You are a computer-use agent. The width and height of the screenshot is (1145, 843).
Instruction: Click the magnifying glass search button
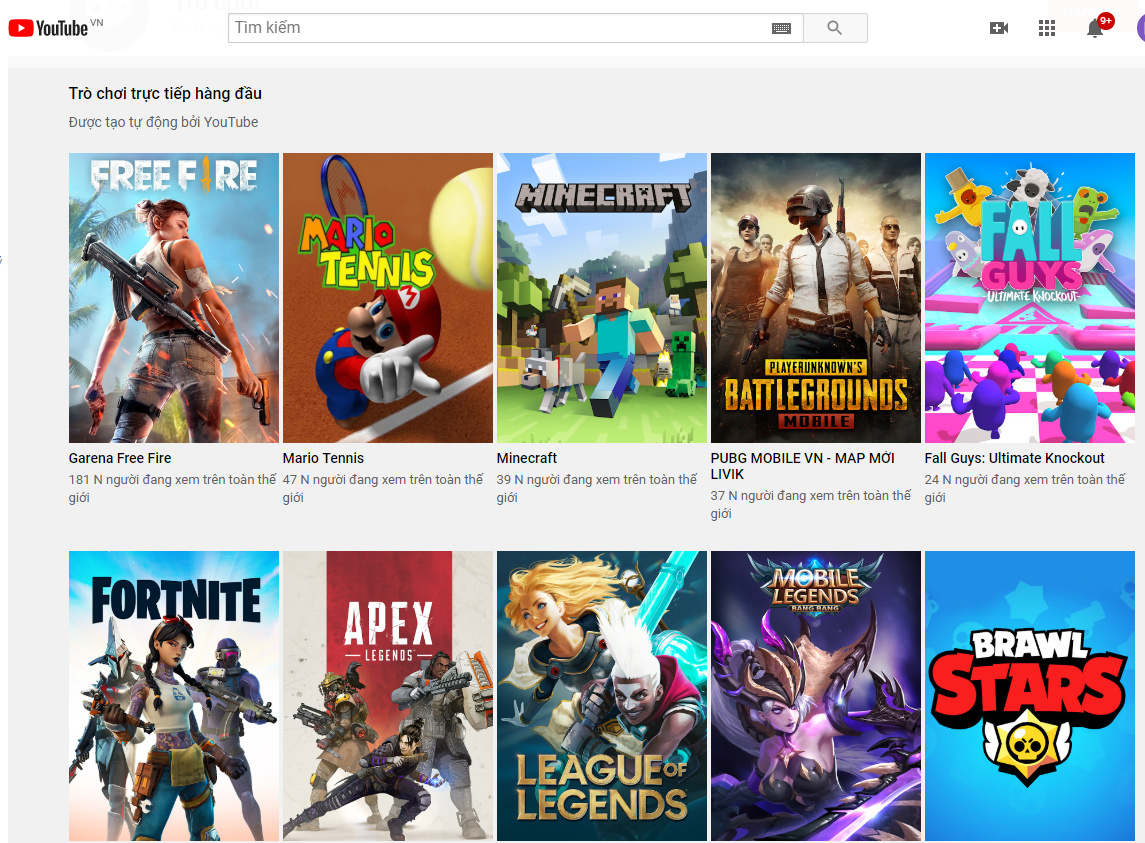(835, 28)
